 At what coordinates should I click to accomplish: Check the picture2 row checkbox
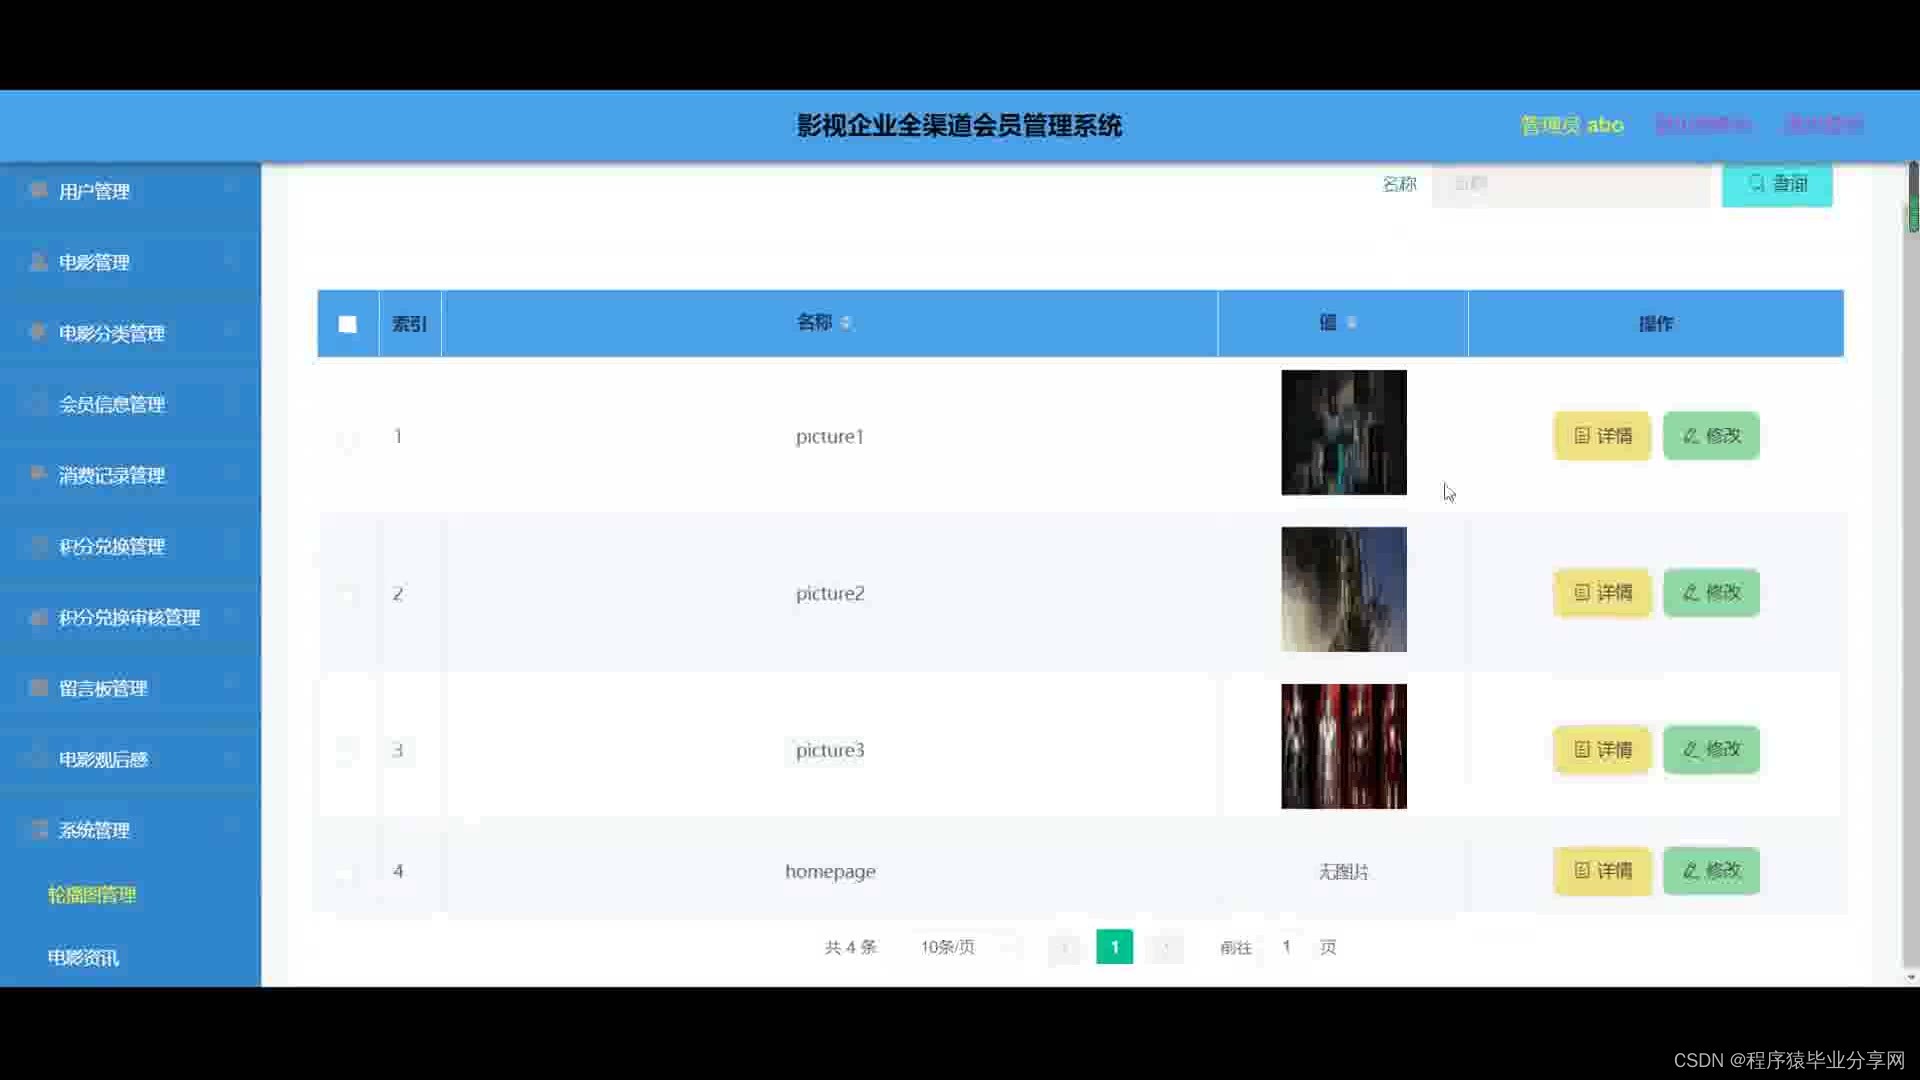tap(347, 594)
